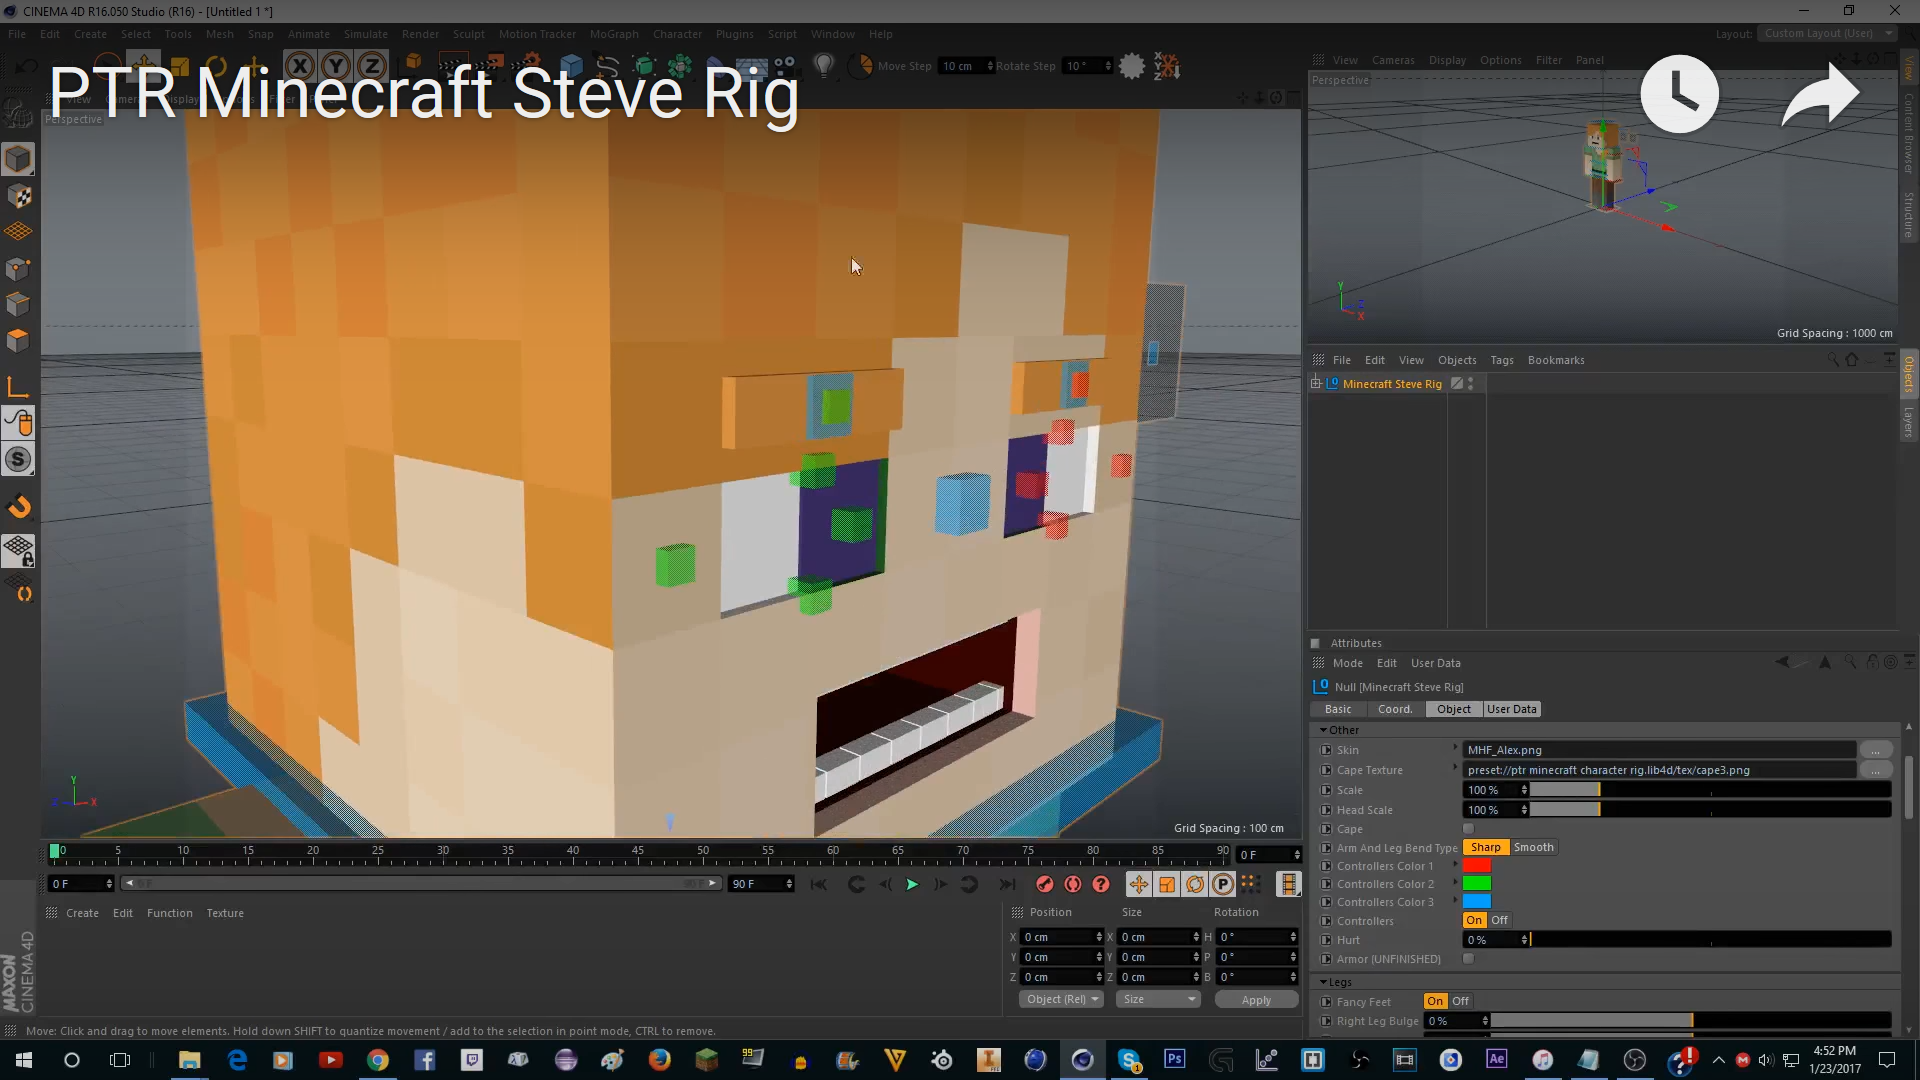Image resolution: width=1920 pixels, height=1080 pixels.
Task: Click the gear icon beside Rotate Step
Action: pyautogui.click(x=1132, y=66)
